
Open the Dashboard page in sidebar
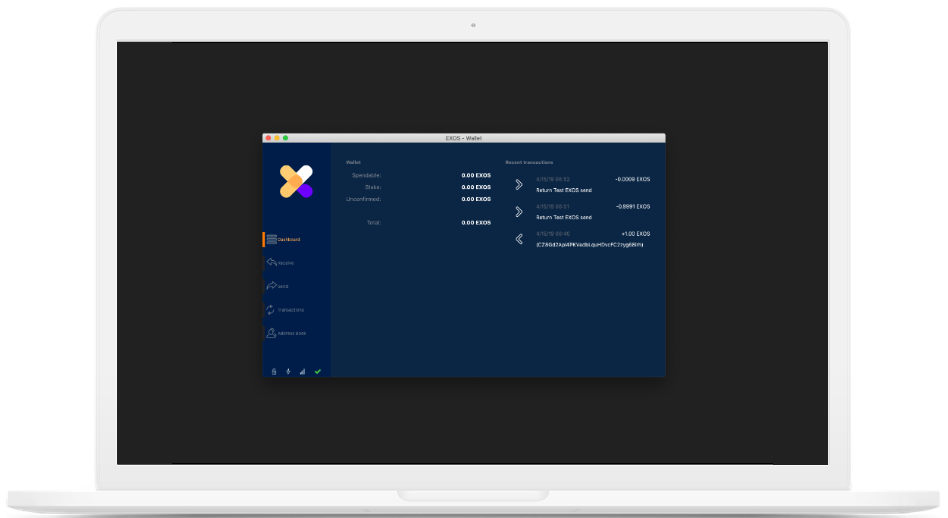tap(284, 239)
